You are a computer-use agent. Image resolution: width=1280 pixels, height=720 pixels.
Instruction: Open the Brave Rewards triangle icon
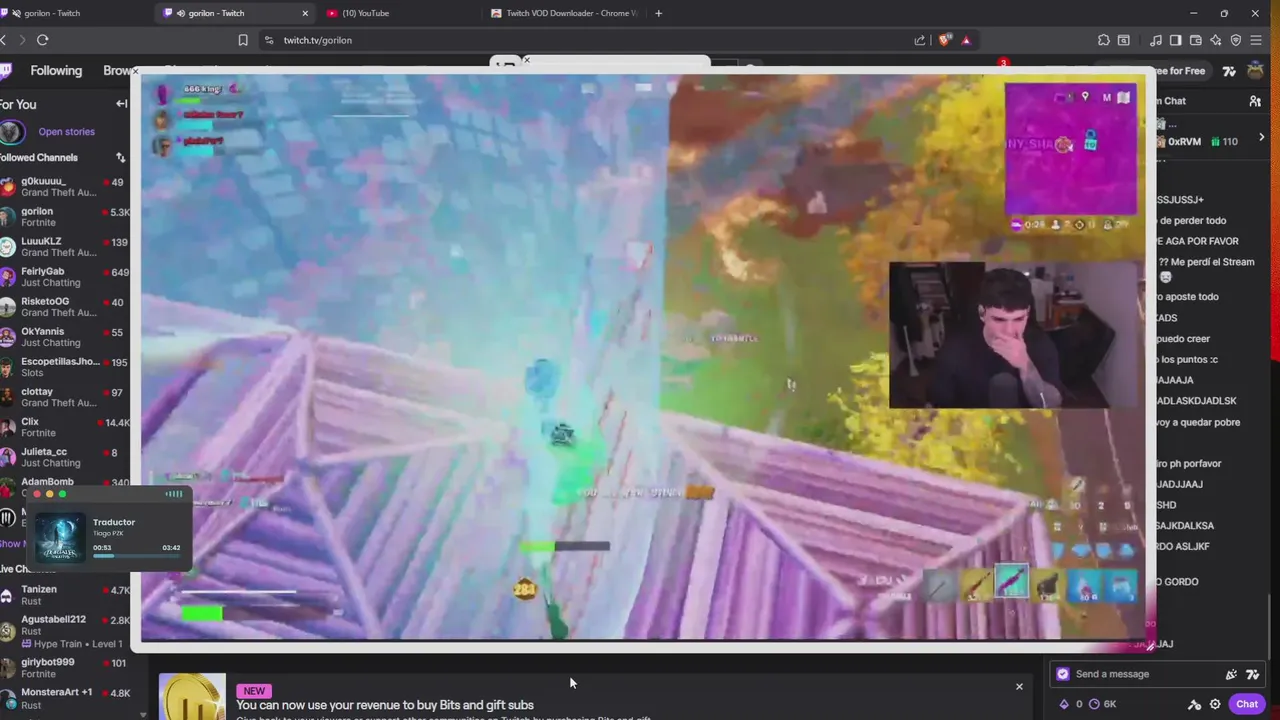coord(966,40)
